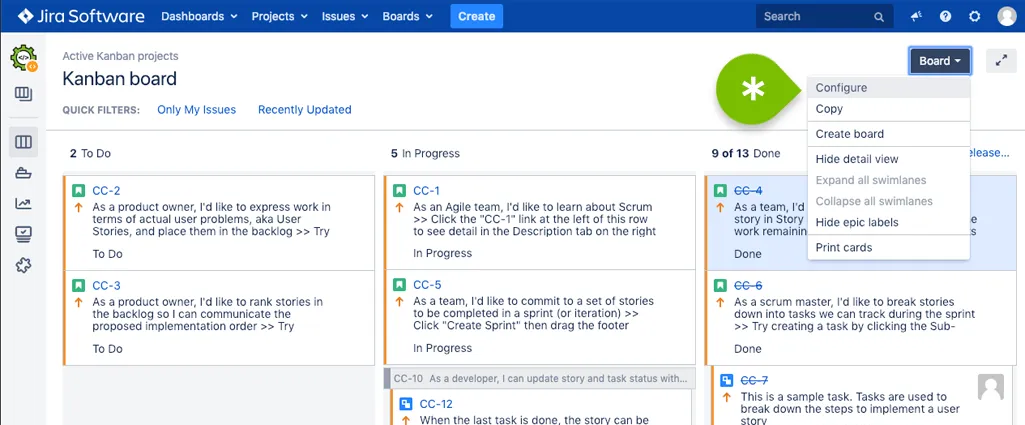Screen dimensions: 1025x425
Task: Open the Reports chart icon
Action: [x=24, y=204]
